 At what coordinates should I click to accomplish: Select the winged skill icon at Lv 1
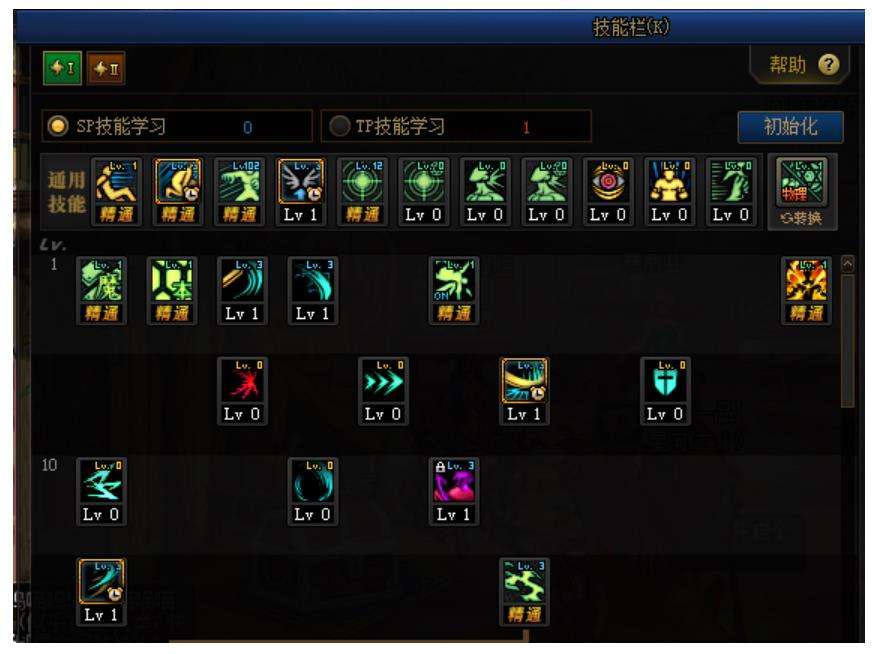pos(300,182)
